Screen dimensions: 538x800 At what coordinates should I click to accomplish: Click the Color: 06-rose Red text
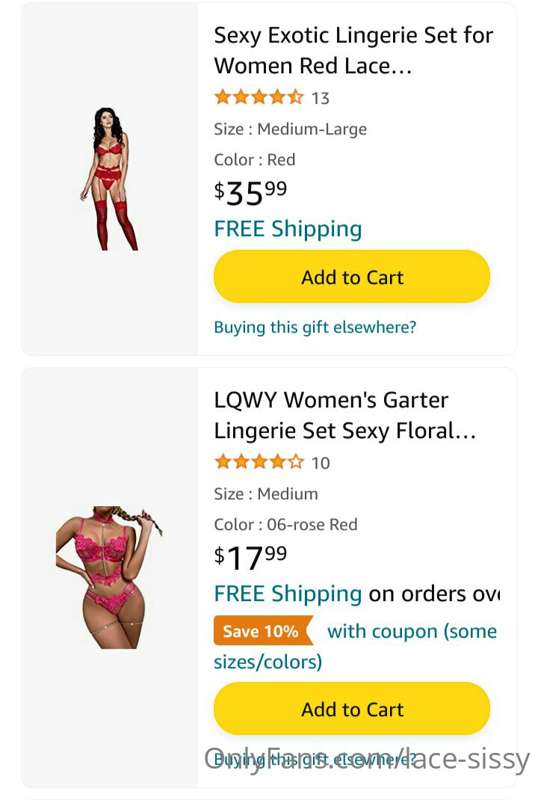click(286, 524)
